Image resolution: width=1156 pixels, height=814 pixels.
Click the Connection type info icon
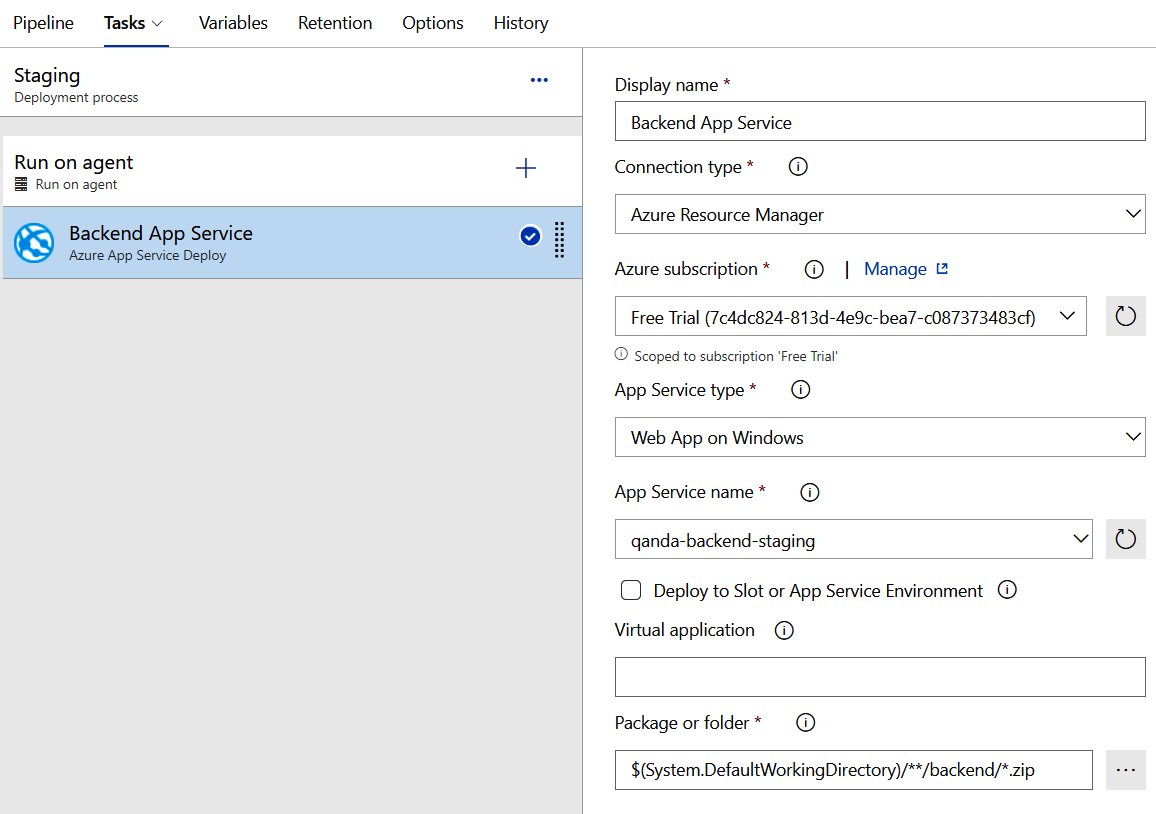click(798, 167)
